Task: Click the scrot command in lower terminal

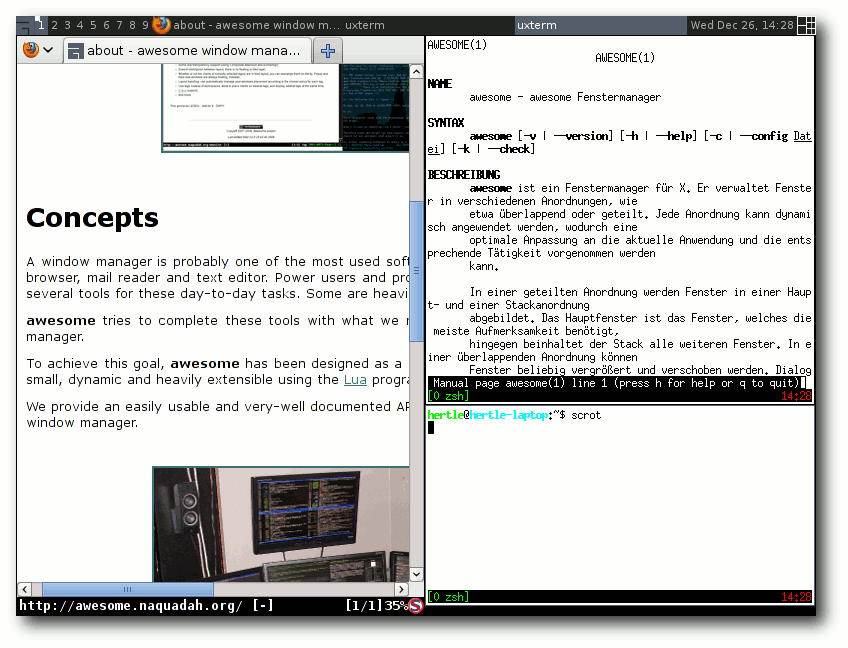Action: [x=586, y=415]
